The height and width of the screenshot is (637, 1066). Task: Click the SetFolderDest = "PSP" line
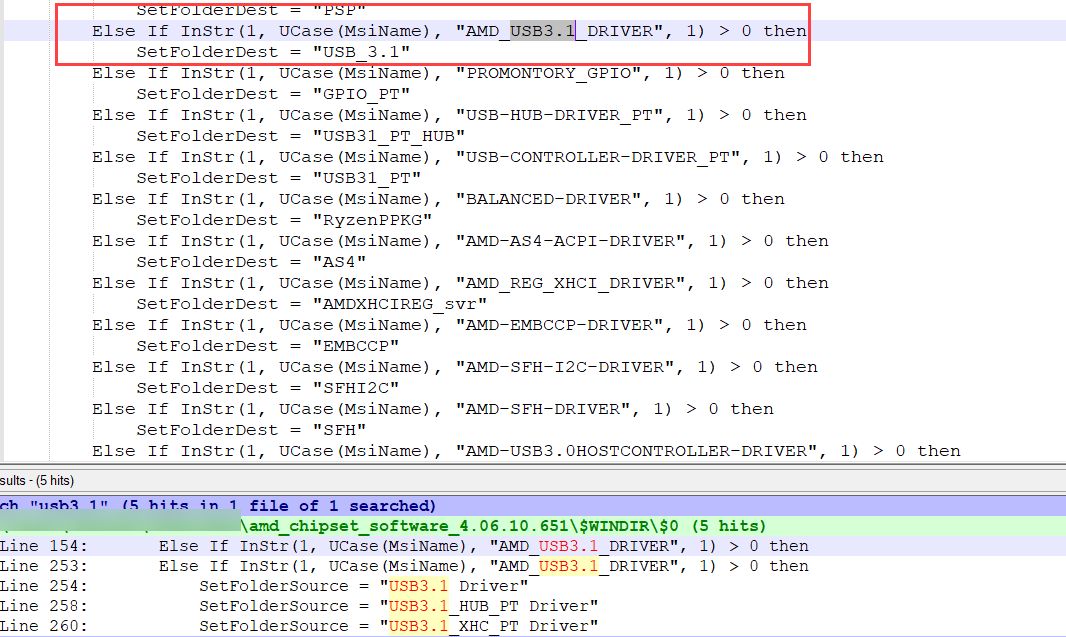click(x=251, y=10)
